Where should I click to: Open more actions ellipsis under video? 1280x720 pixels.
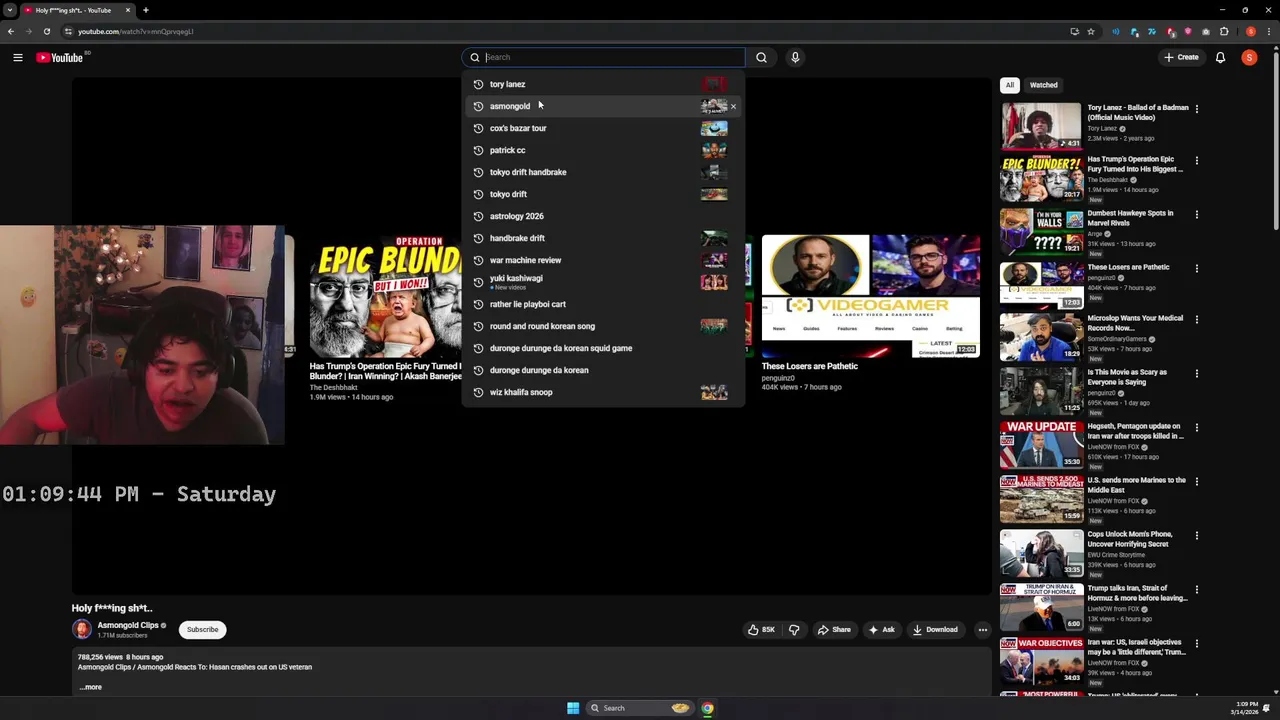click(x=983, y=630)
